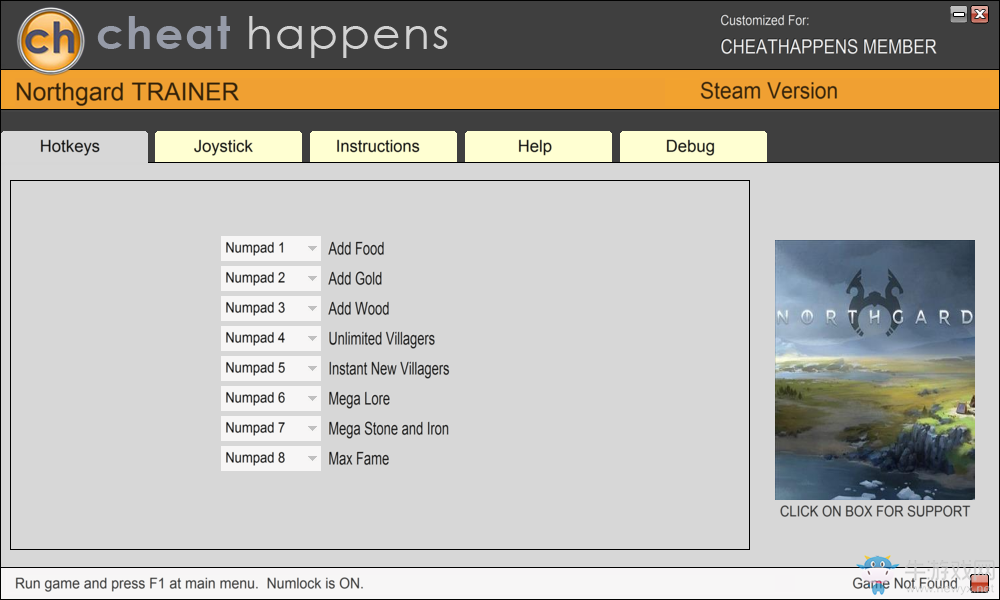The height and width of the screenshot is (600, 1000).
Task: Click the red game status indicator icon
Action: click(x=978, y=583)
